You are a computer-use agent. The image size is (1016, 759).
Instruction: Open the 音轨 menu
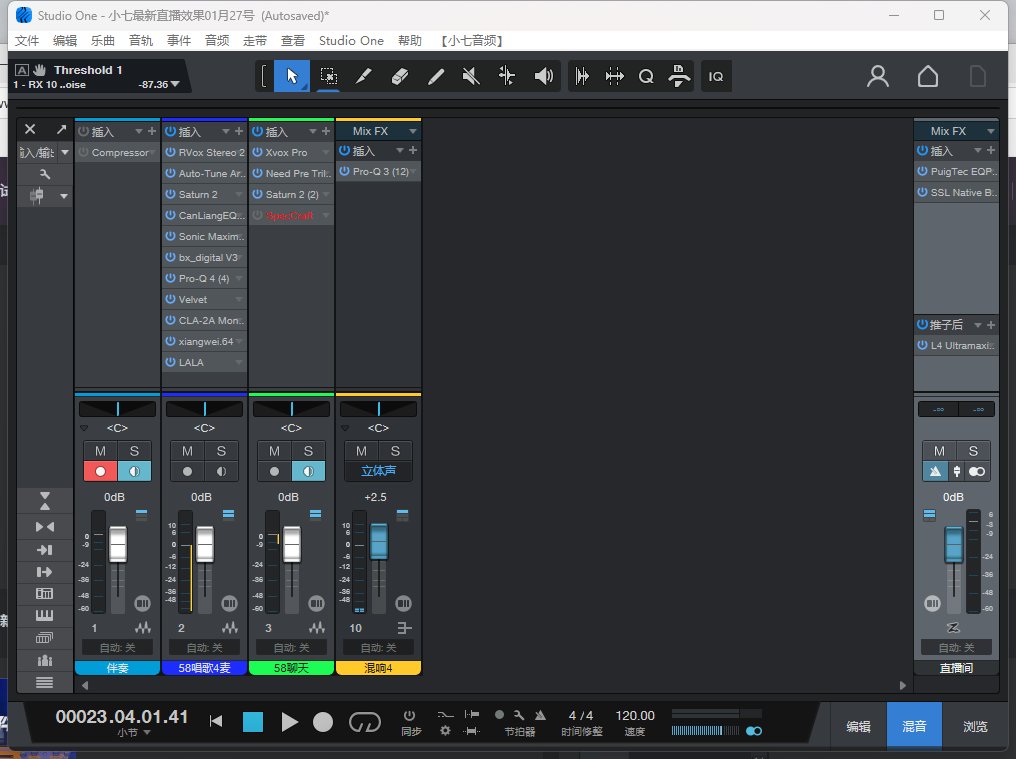(x=141, y=41)
